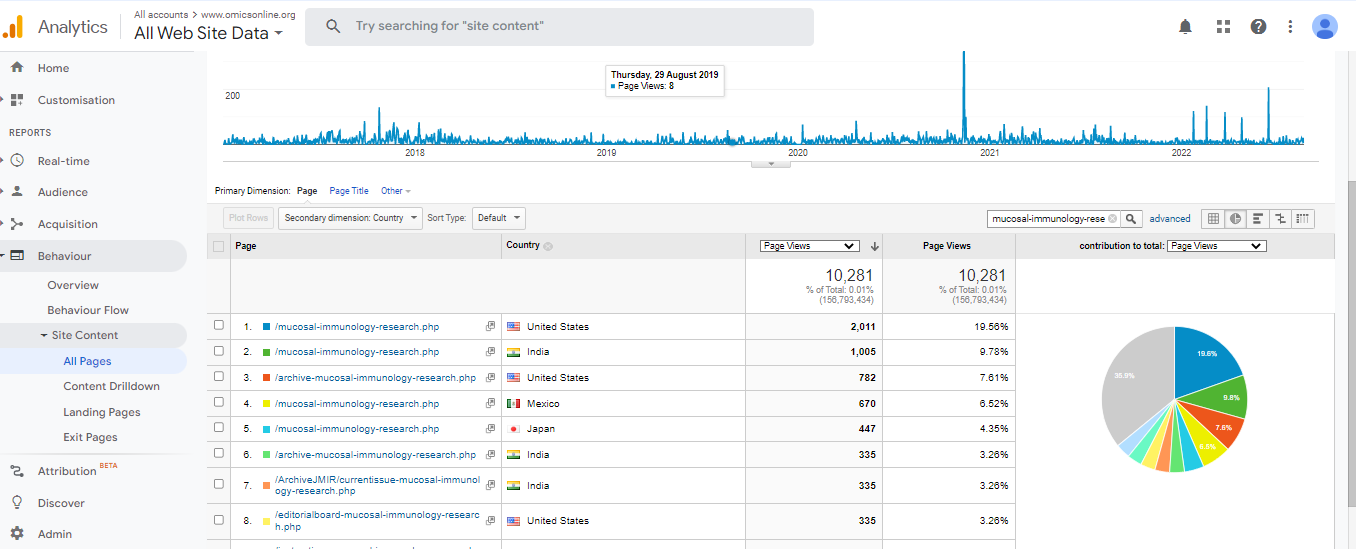Open the Exit Pages report
The height and width of the screenshot is (549, 1356).
(x=90, y=437)
